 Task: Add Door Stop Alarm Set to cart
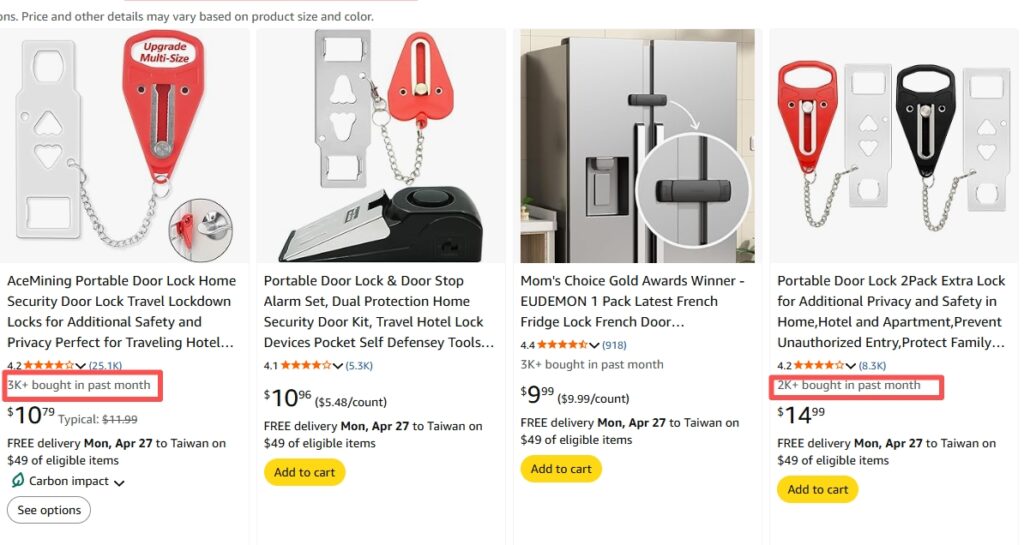(x=304, y=472)
